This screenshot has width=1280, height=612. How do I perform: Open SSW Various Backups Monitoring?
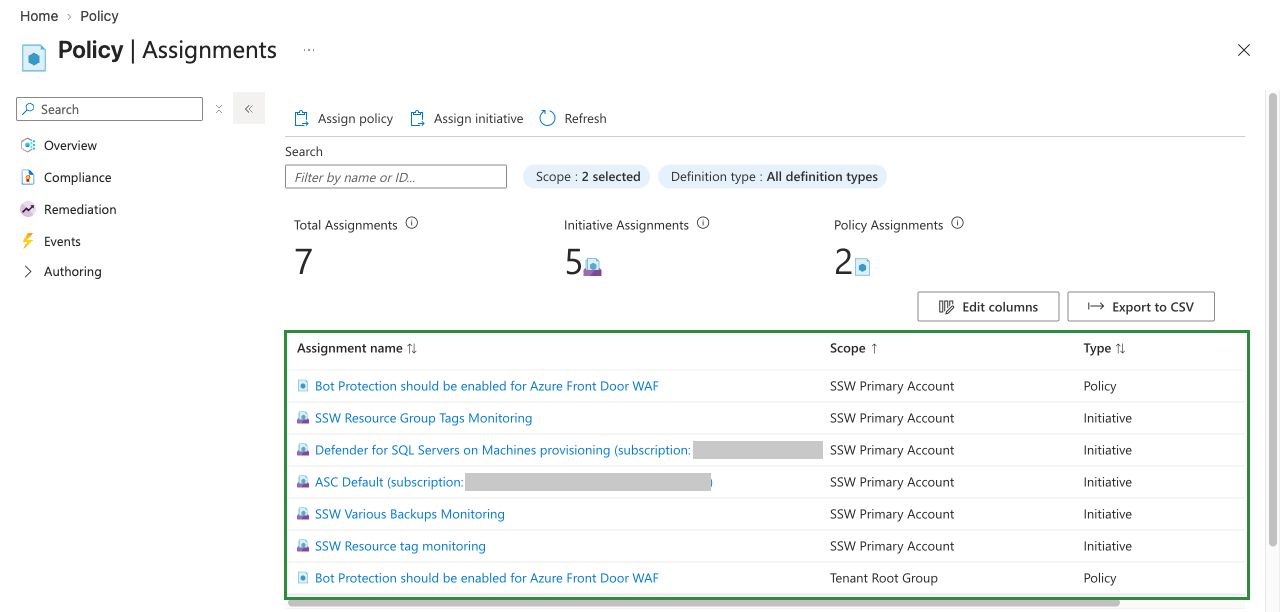(410, 514)
